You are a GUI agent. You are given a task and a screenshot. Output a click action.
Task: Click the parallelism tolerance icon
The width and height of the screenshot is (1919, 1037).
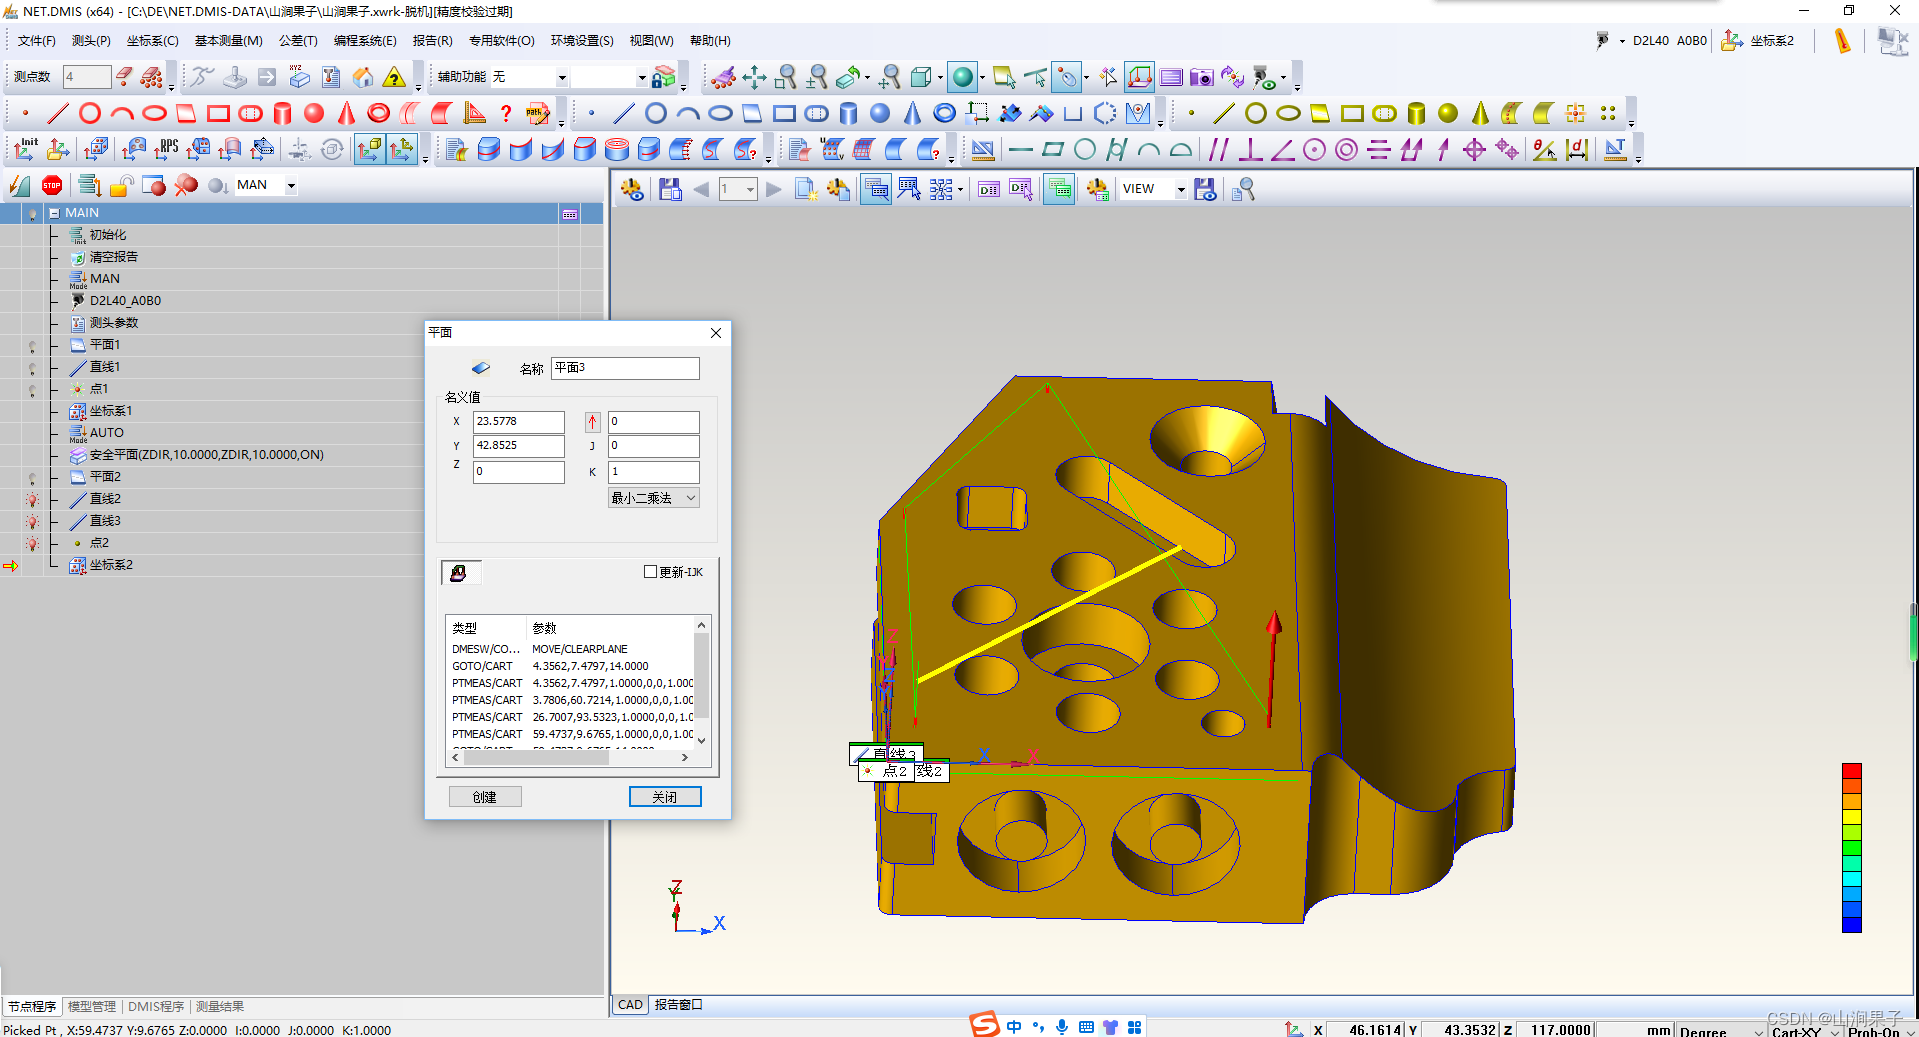pyautogui.click(x=1218, y=149)
